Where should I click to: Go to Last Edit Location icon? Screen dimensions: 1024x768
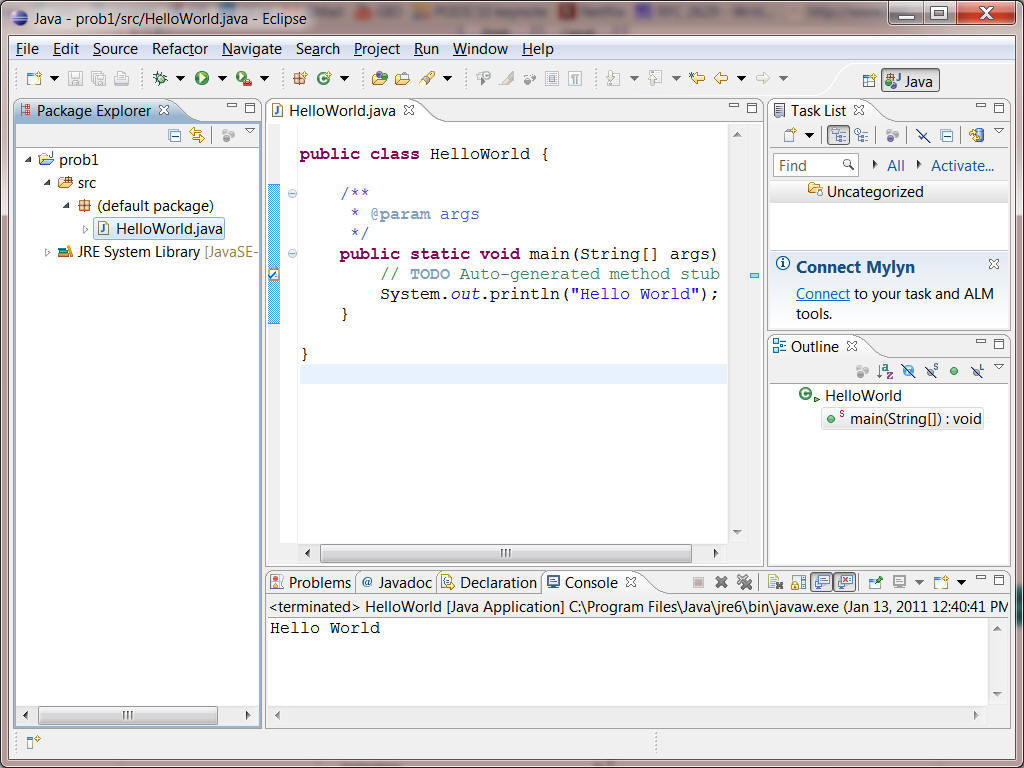(x=697, y=78)
